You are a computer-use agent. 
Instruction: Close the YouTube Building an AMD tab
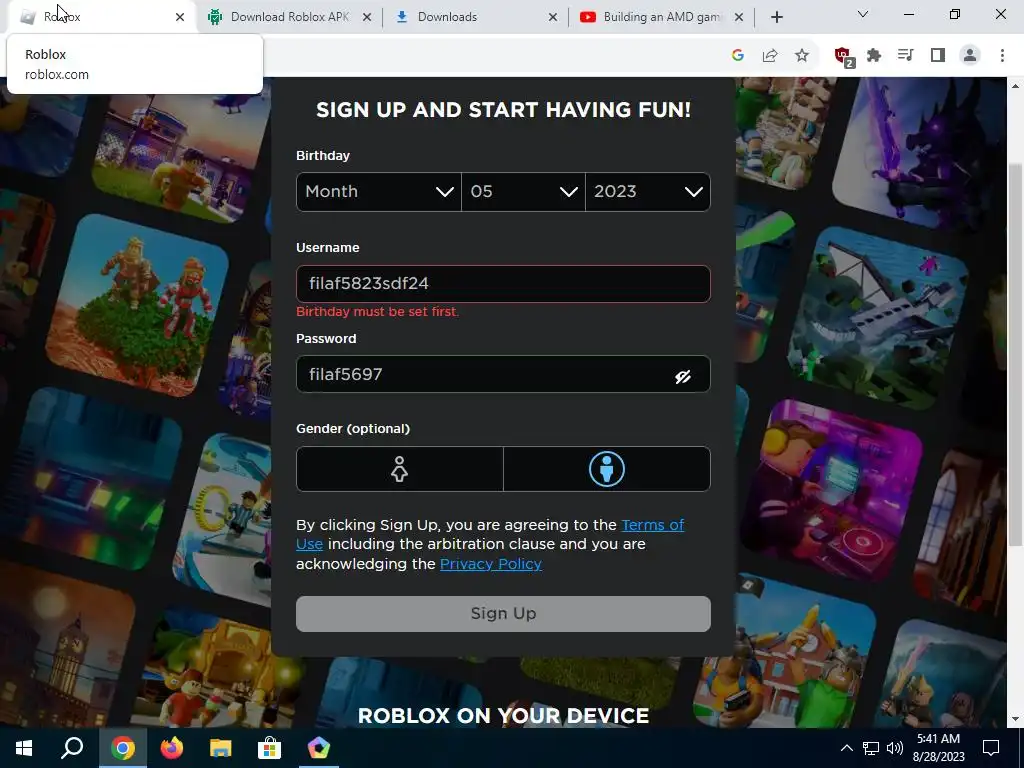coord(739,18)
